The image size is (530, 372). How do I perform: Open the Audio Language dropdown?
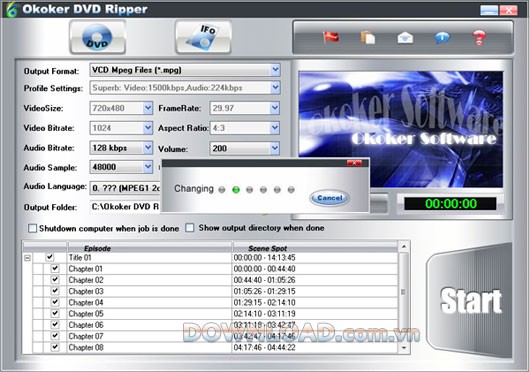click(x=125, y=188)
